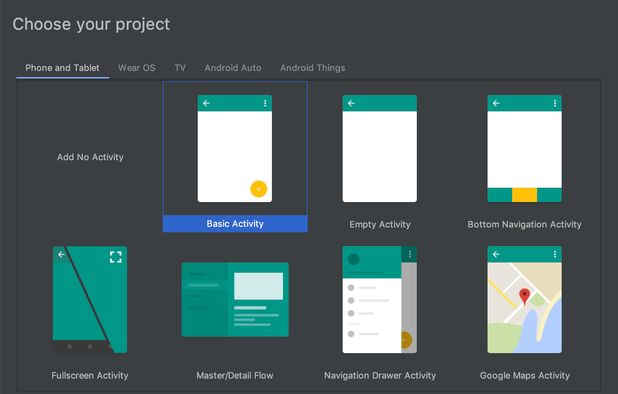618x394 pixels.
Task: Click back arrow in Empty Activity preview
Action: [351, 103]
